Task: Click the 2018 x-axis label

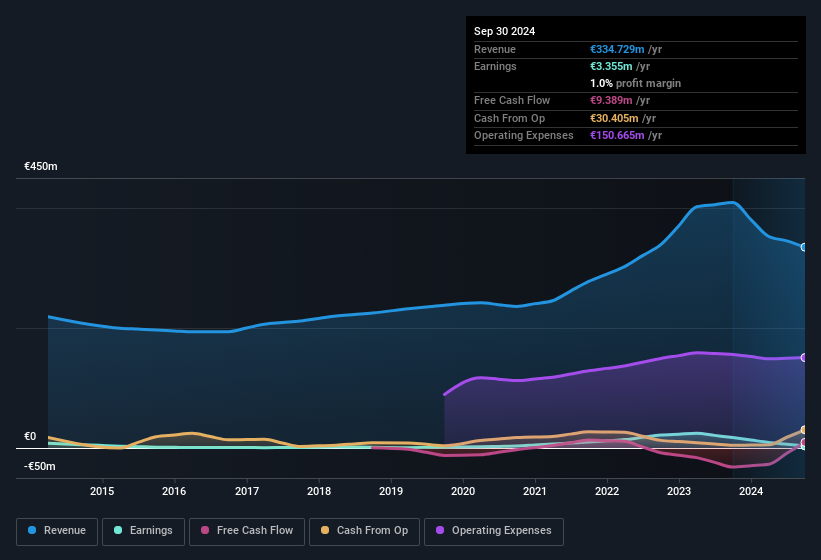Action: tap(319, 491)
